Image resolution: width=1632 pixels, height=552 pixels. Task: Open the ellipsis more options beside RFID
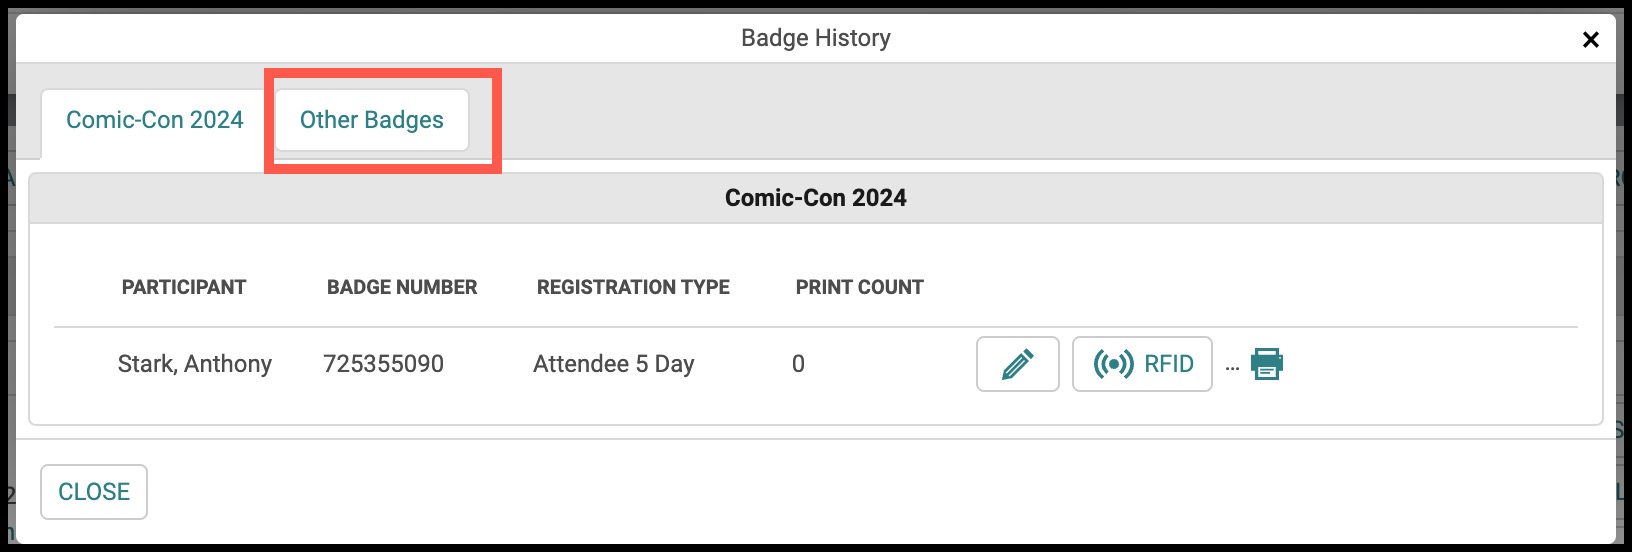pyautogui.click(x=1232, y=368)
